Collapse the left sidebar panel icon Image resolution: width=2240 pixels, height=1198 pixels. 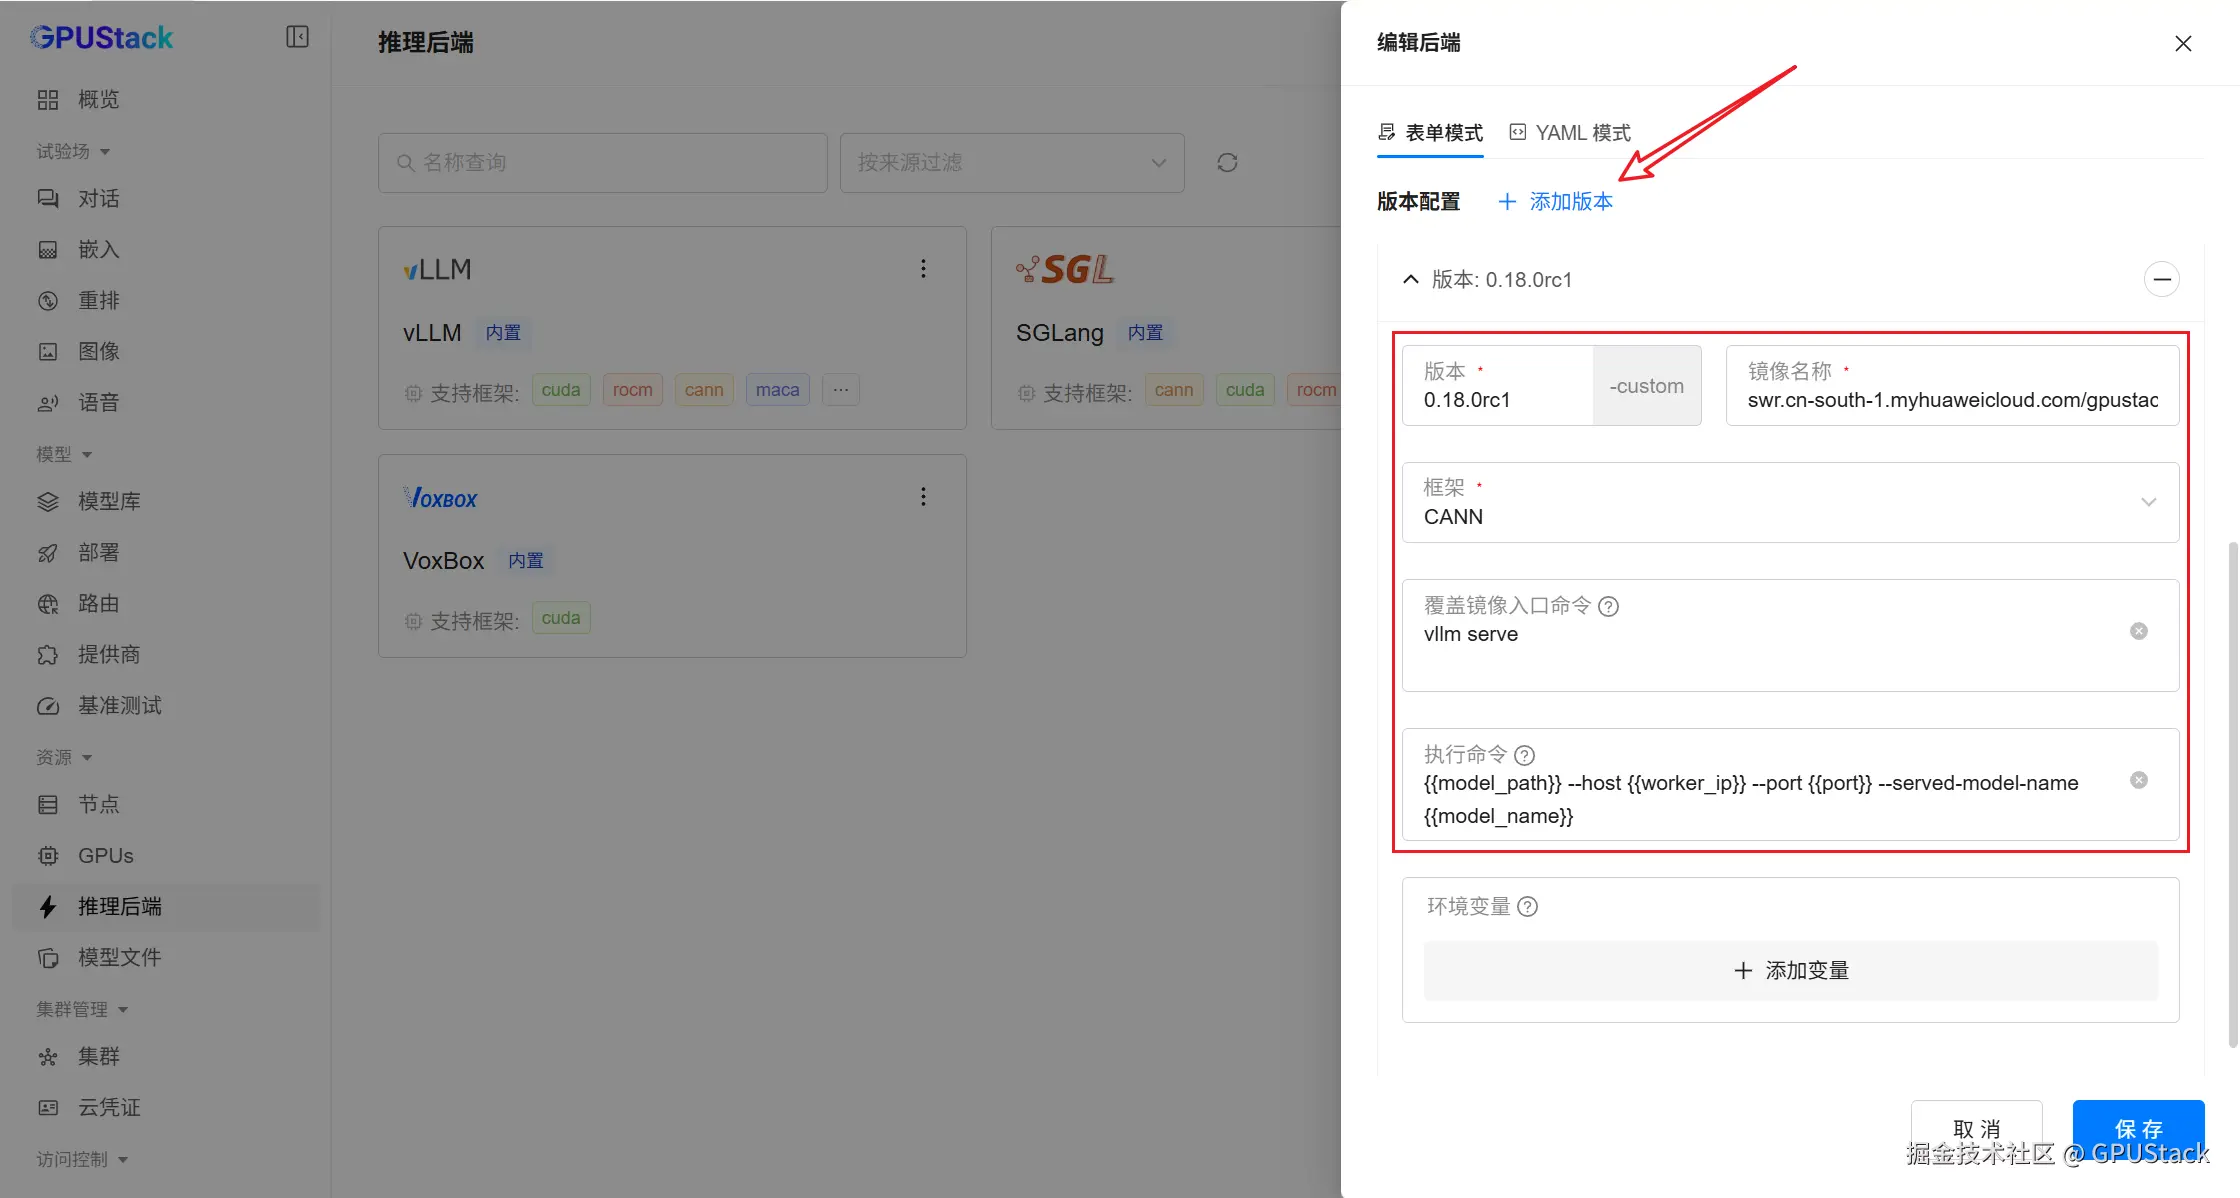297,37
